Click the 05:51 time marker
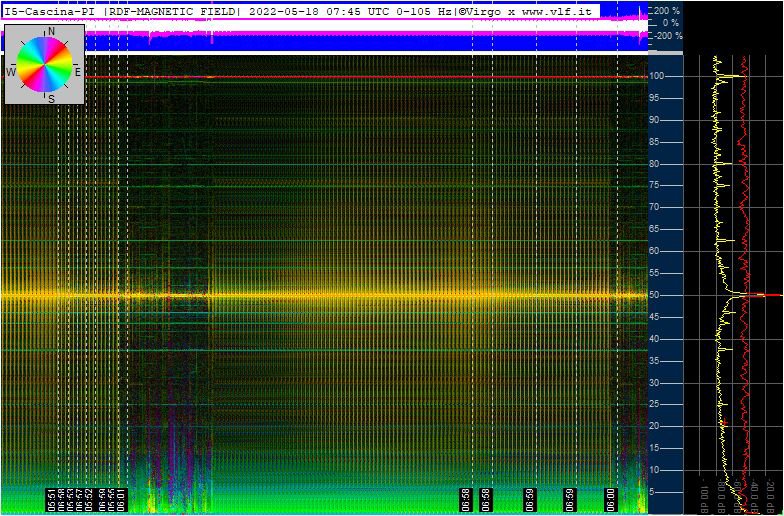 coord(51,499)
